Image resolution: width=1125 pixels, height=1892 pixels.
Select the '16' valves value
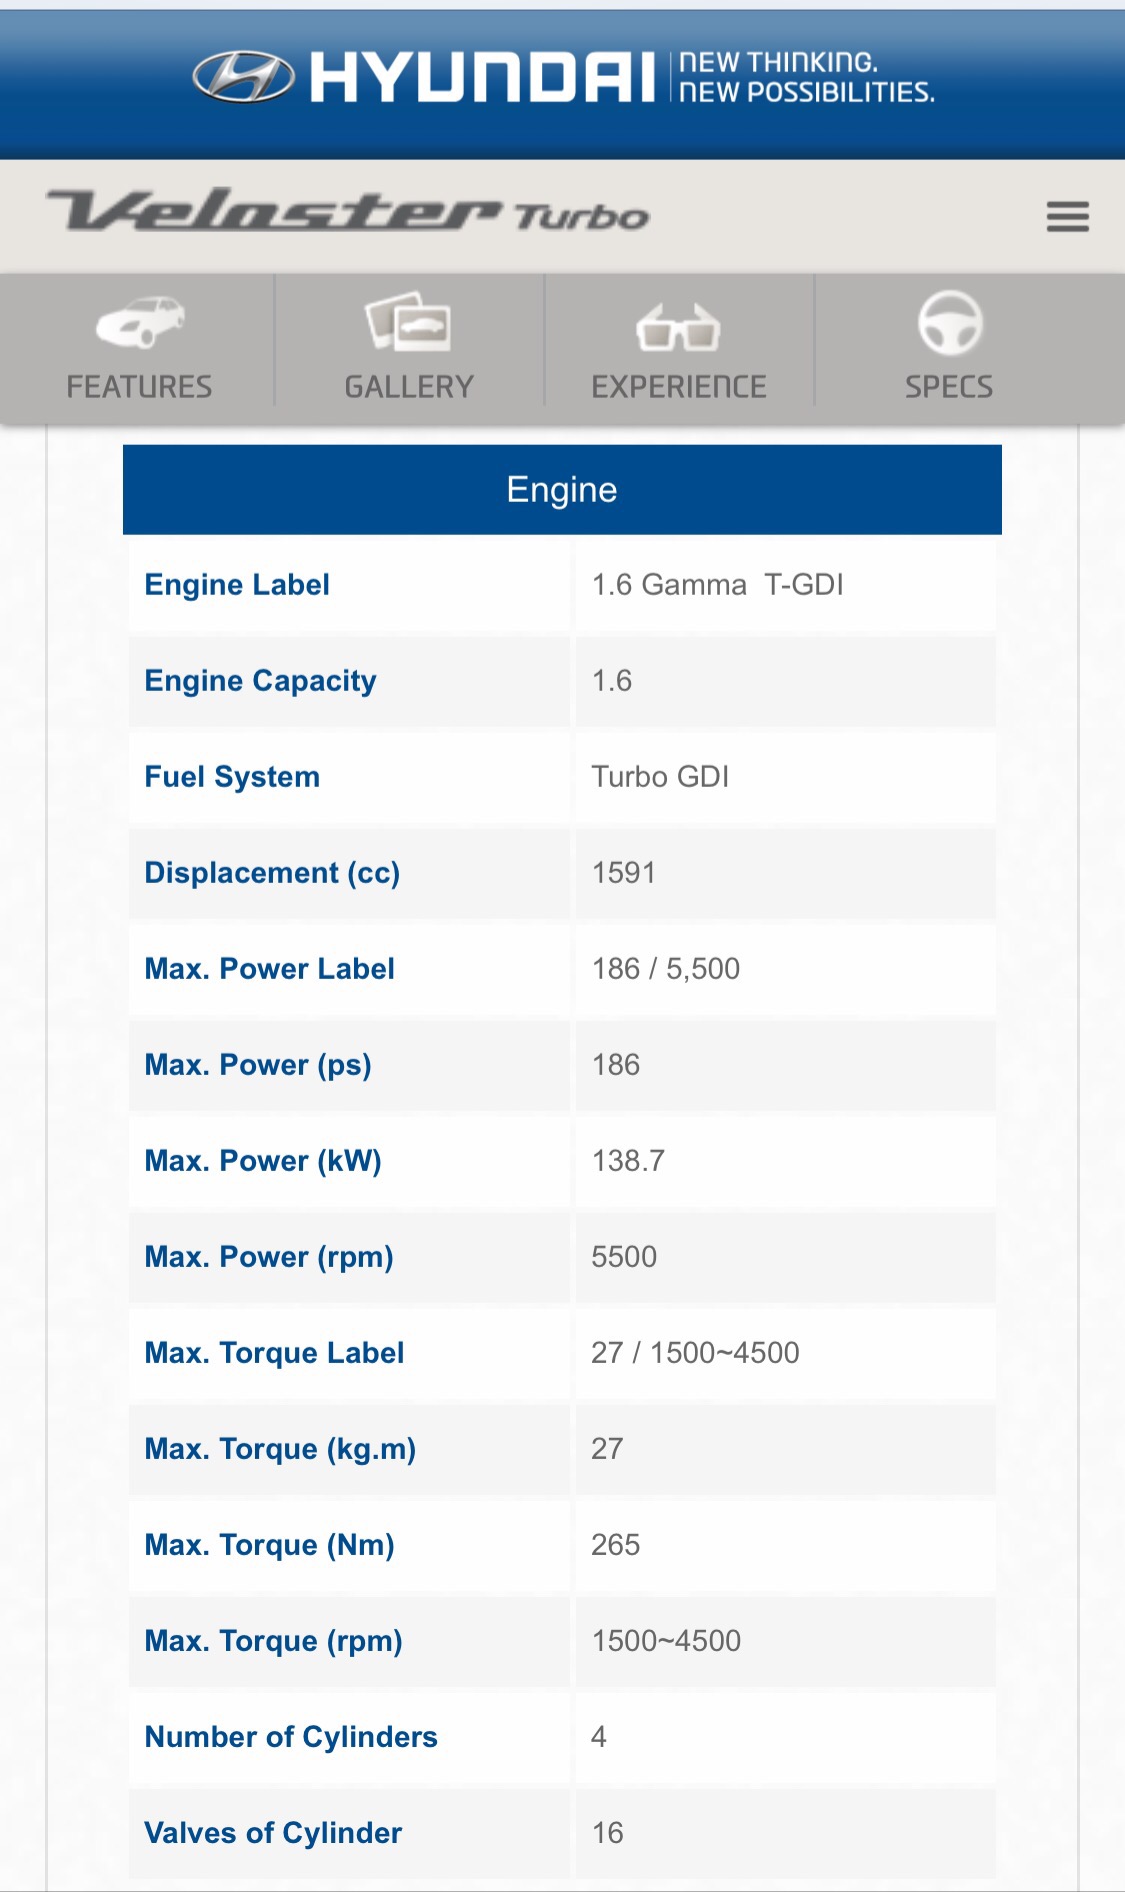(608, 1833)
